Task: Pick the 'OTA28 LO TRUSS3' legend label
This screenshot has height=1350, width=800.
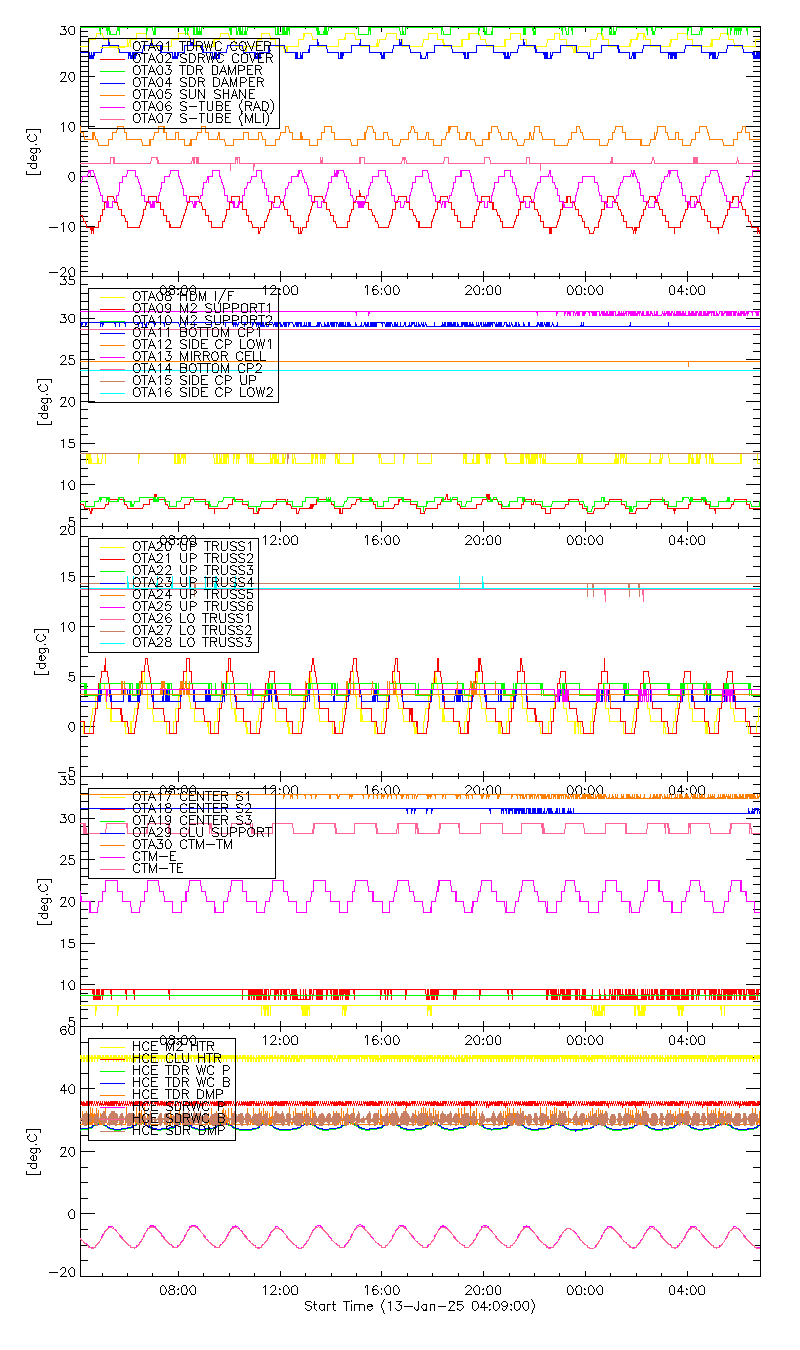Action: coord(193,641)
